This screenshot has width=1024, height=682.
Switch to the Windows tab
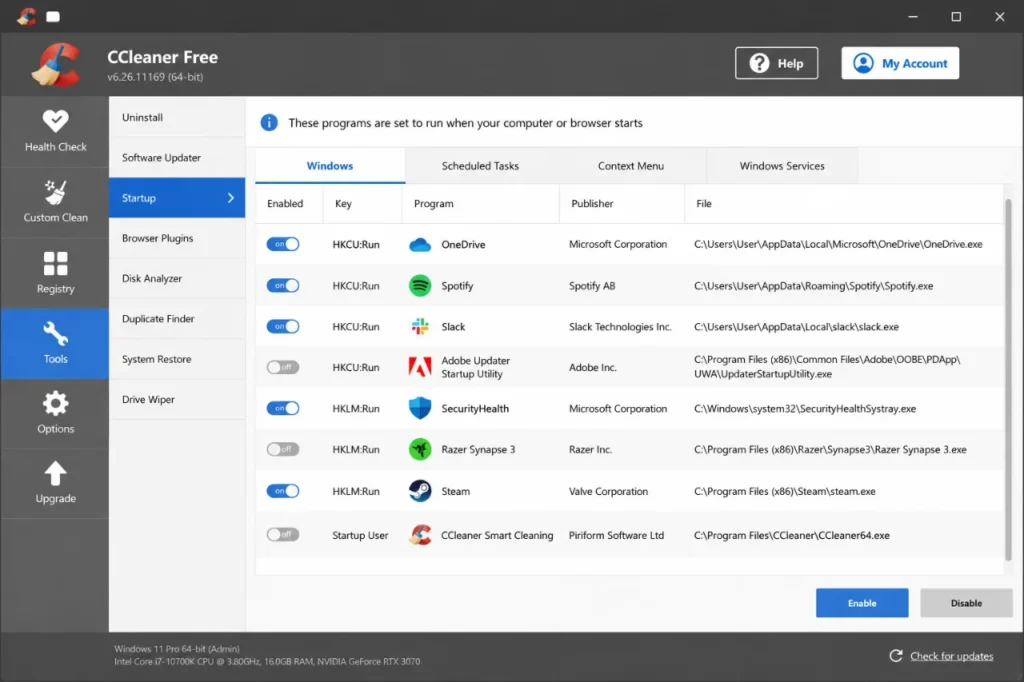[330, 166]
